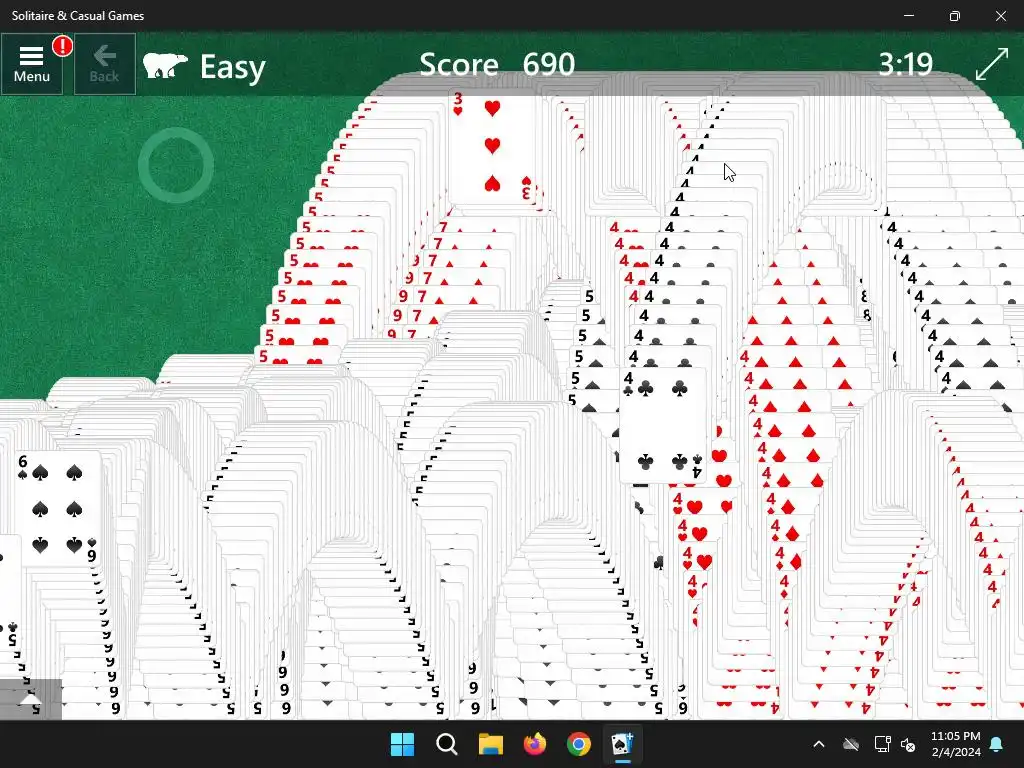
Task: Open File Explorer from taskbar
Action: click(490, 744)
